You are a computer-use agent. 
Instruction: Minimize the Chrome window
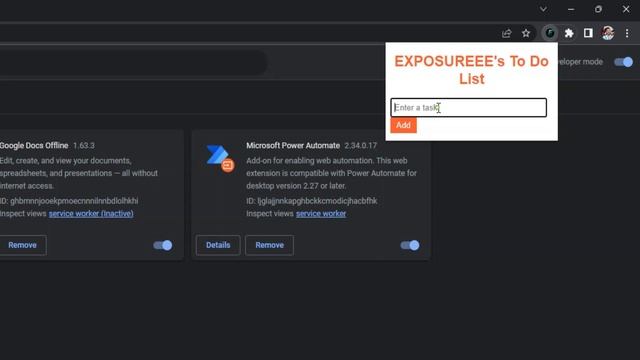pyautogui.click(x=571, y=9)
